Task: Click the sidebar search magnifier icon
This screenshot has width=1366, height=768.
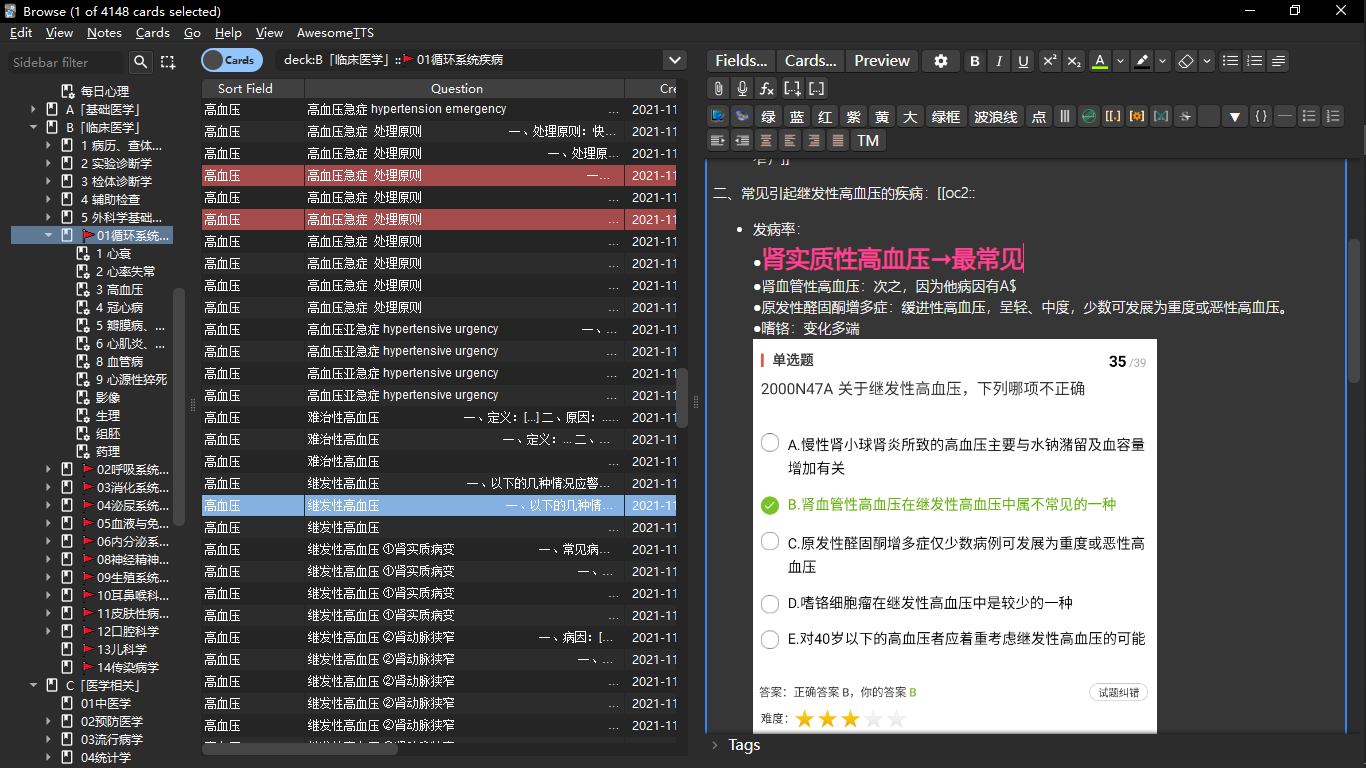Action: pyautogui.click(x=141, y=62)
